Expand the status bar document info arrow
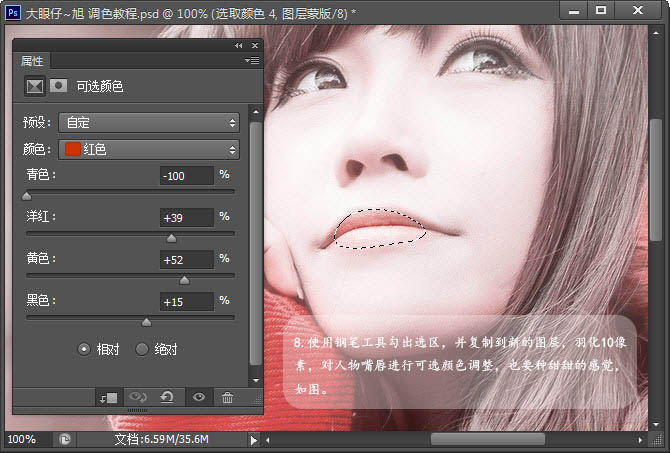This screenshot has height=453, width=670. click(x=253, y=439)
